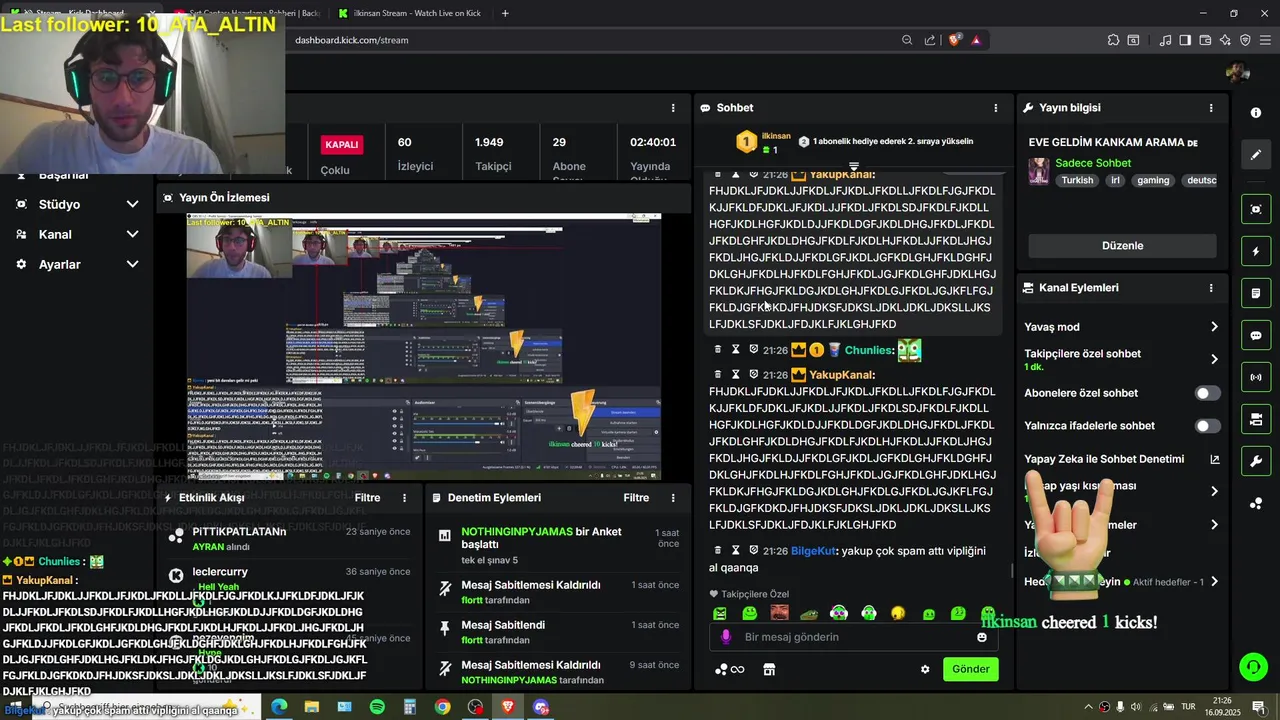Open Microsoft Edge from the taskbar
The image size is (1280, 720).
pyautogui.click(x=279, y=707)
